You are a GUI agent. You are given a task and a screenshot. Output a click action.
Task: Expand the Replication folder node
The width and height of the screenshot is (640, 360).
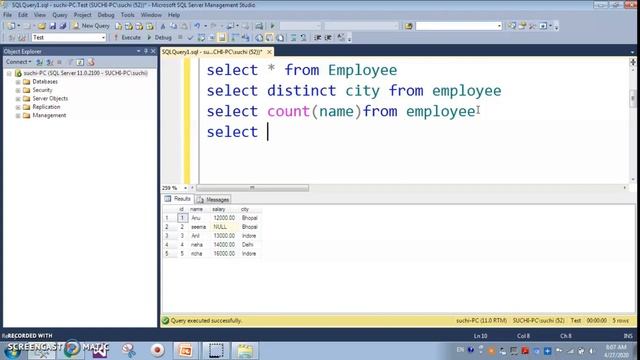tap(18, 107)
